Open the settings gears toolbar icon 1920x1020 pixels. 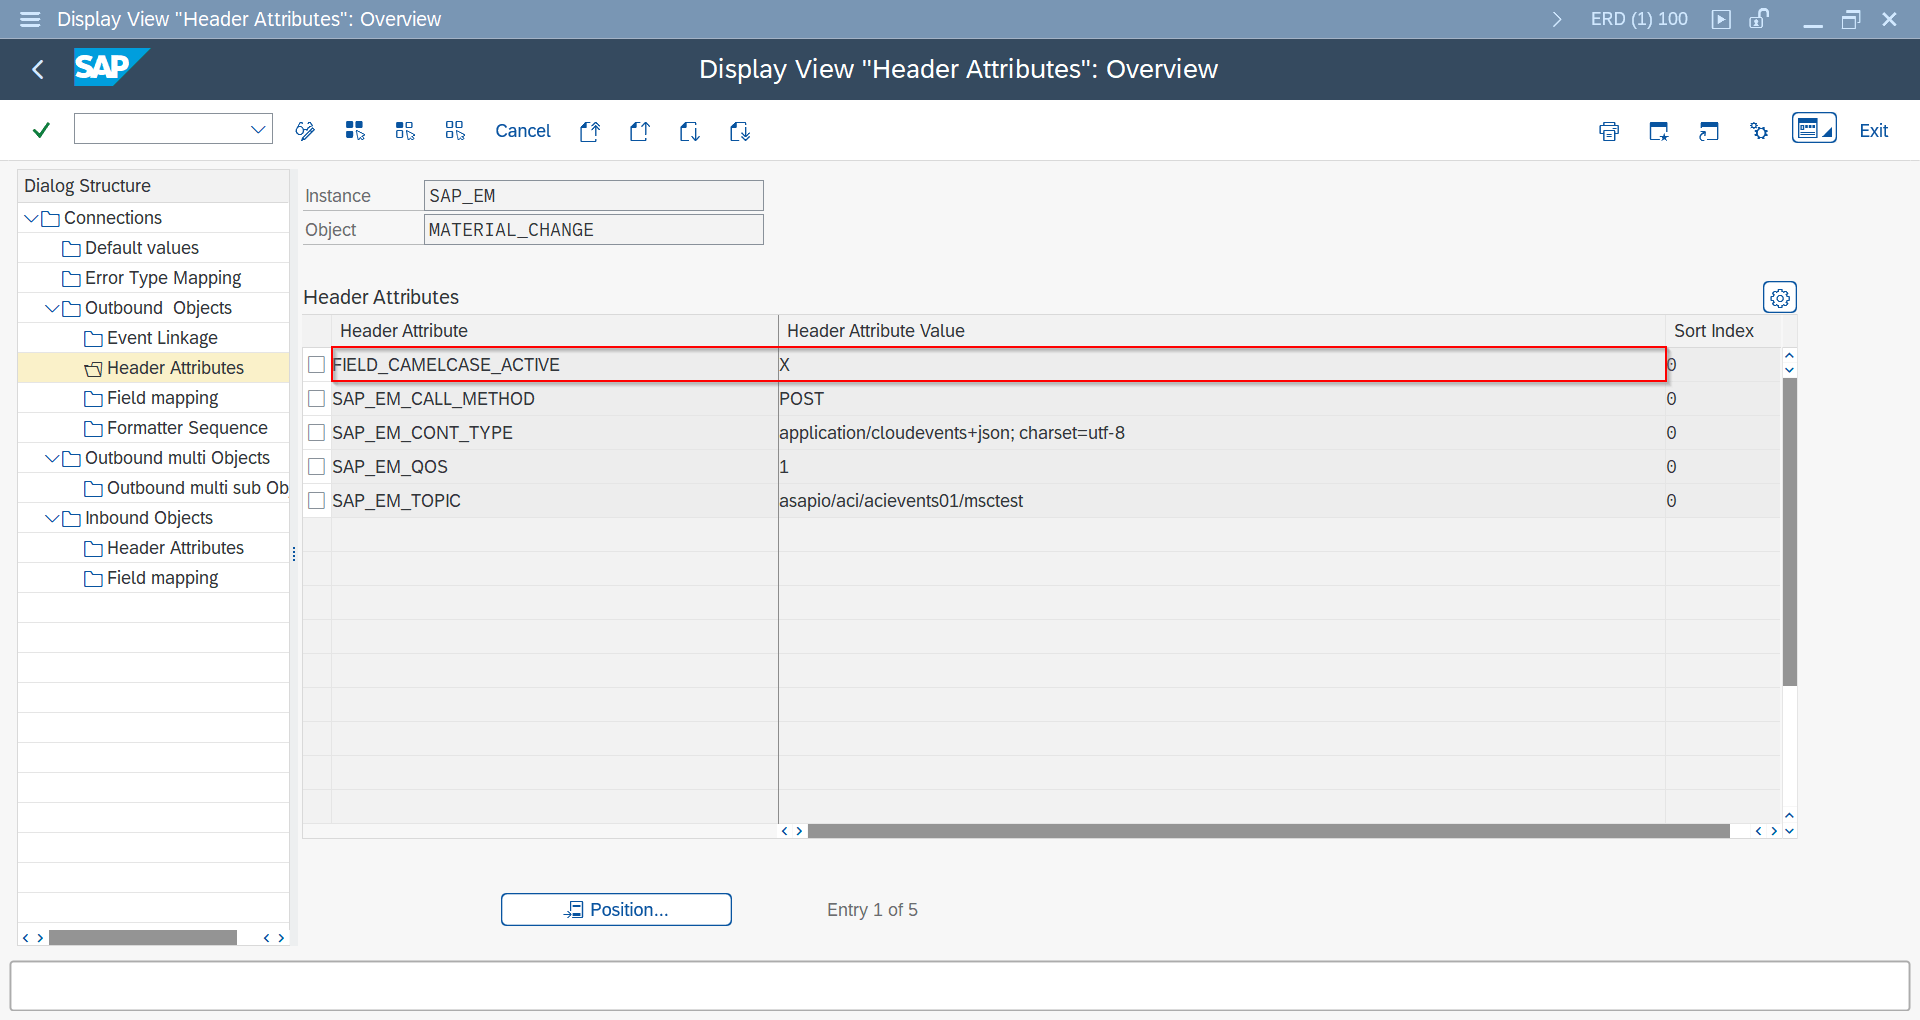pyautogui.click(x=1759, y=131)
